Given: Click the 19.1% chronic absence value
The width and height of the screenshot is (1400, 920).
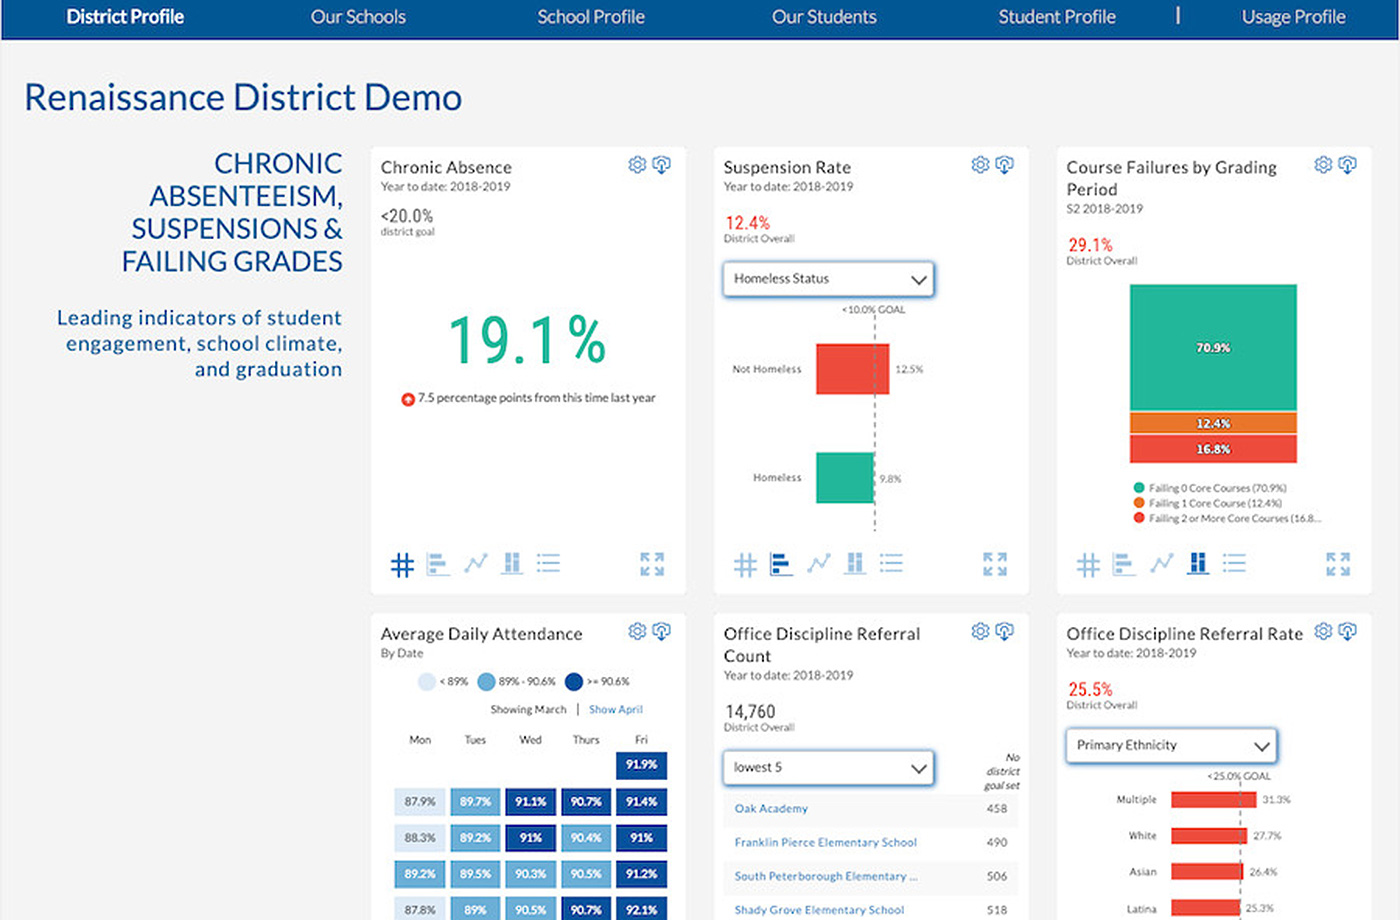Looking at the screenshot, I should [x=527, y=340].
